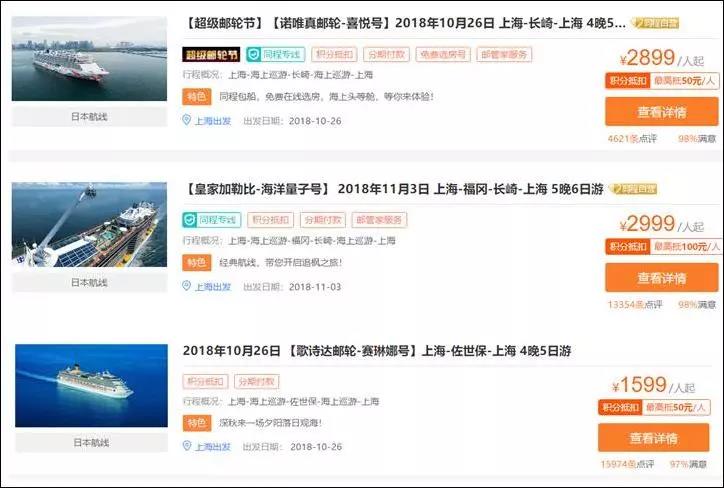Open 查看详情 for the ¥1599 cruise
The height and width of the screenshot is (488, 724).
[653, 438]
